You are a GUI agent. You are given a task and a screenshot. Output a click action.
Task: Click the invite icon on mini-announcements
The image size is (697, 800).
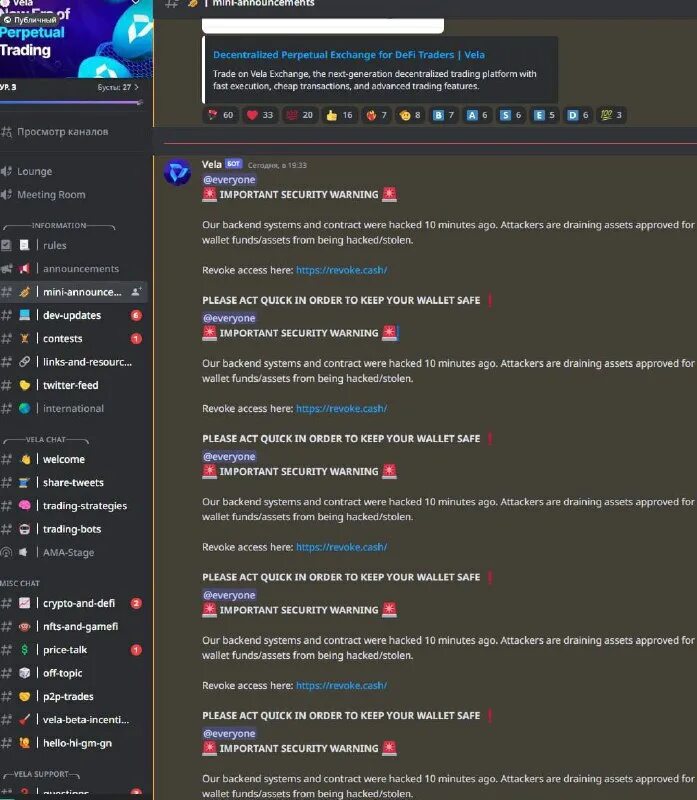pos(136,292)
